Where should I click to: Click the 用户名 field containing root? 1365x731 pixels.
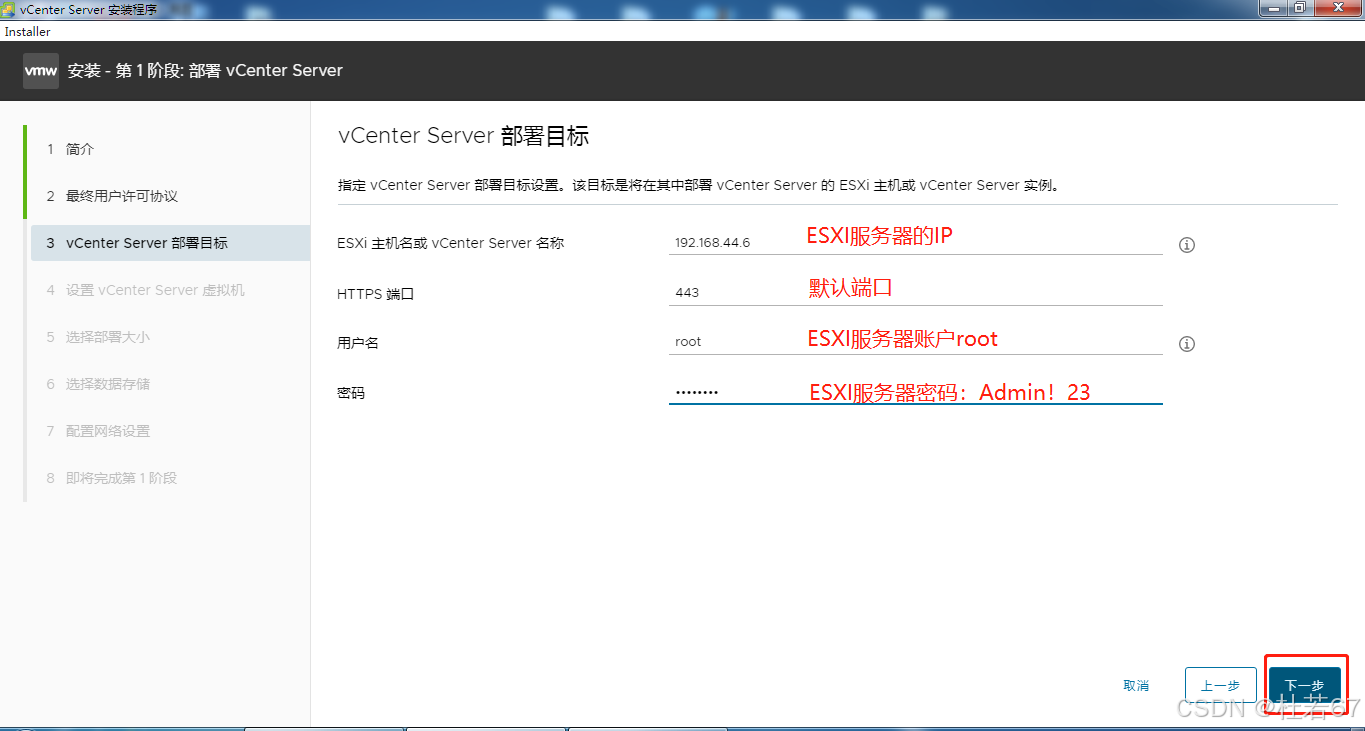point(916,341)
